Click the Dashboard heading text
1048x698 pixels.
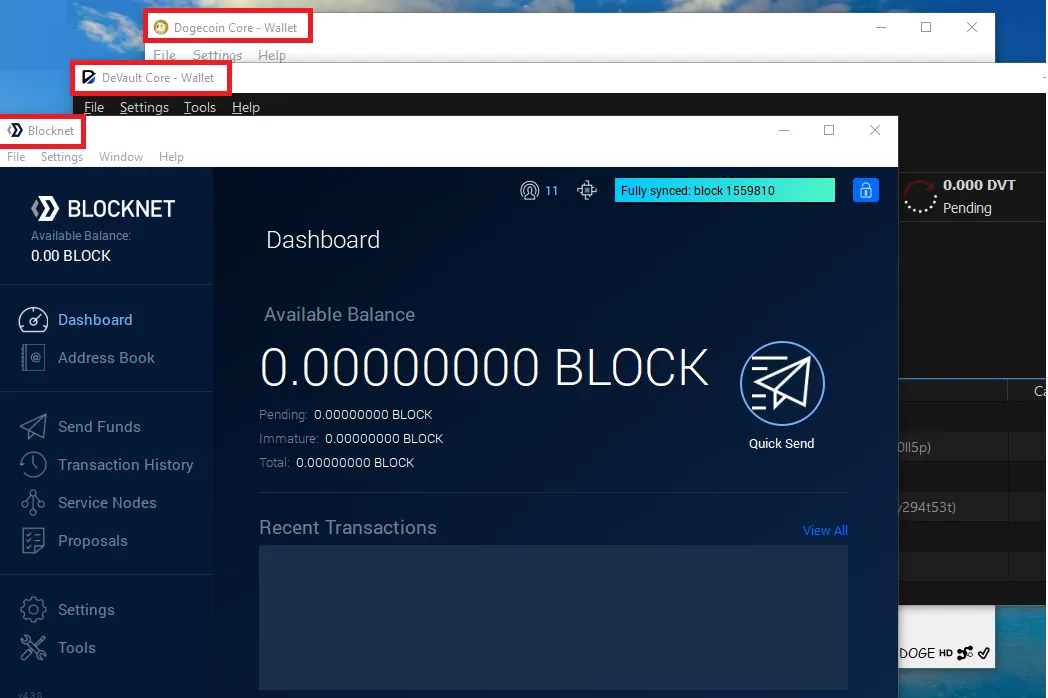click(x=323, y=239)
